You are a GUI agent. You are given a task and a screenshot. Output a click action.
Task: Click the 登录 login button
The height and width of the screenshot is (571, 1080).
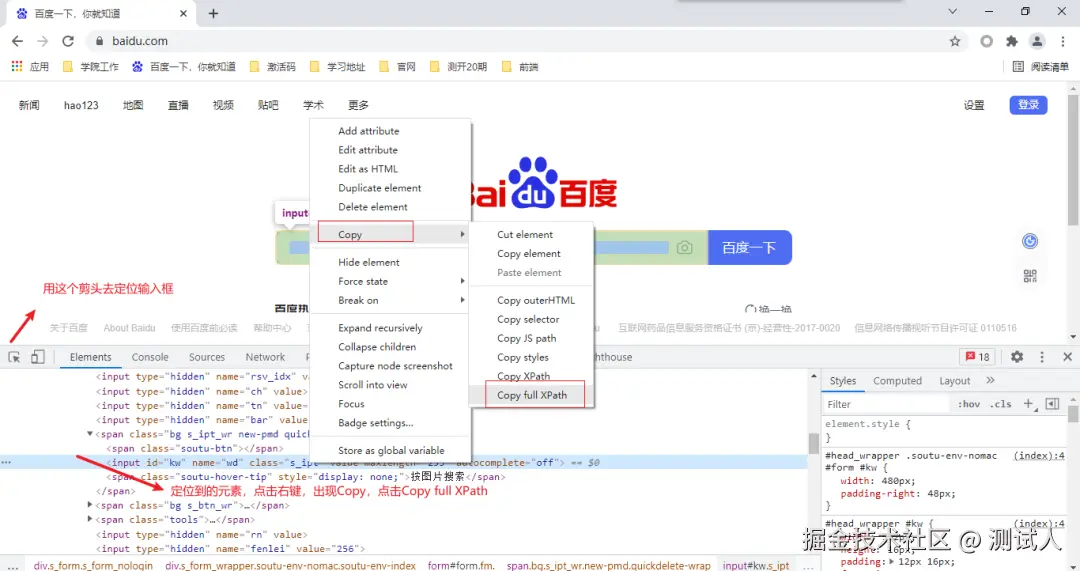(1028, 105)
